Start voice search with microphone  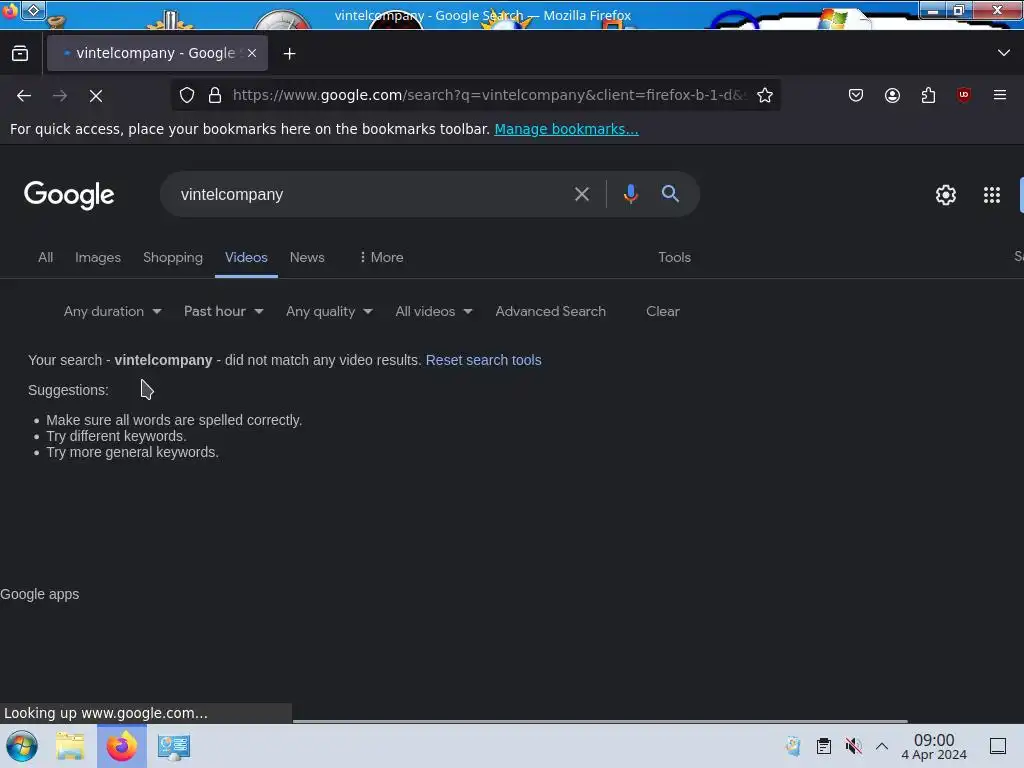630,194
